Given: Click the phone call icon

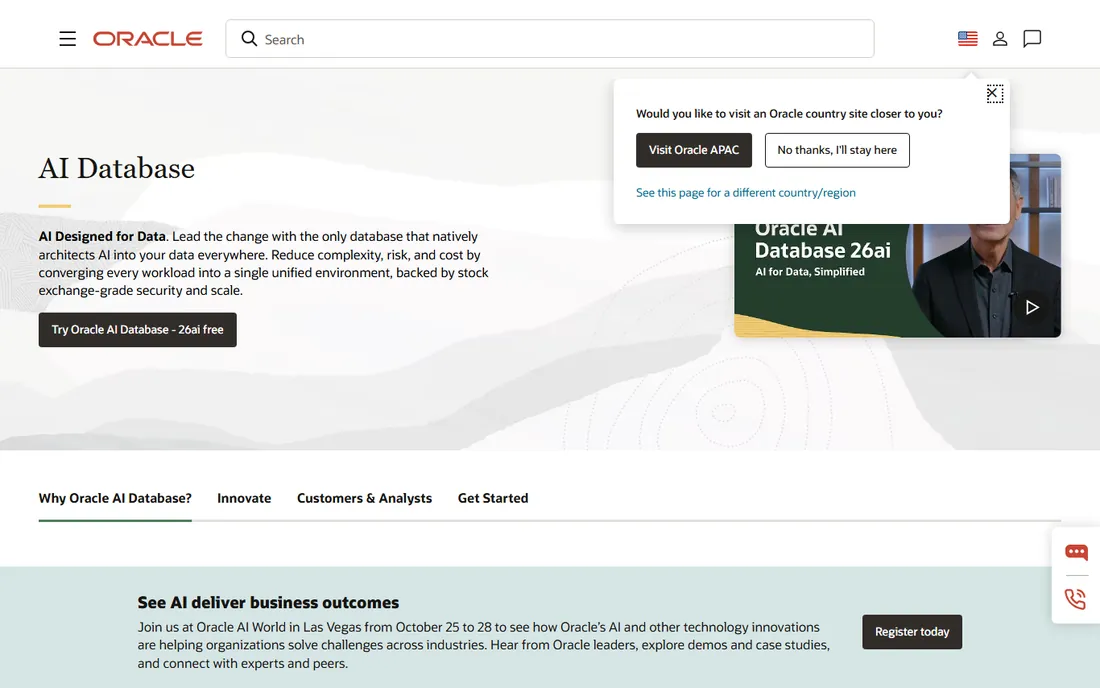Looking at the screenshot, I should [1075, 599].
